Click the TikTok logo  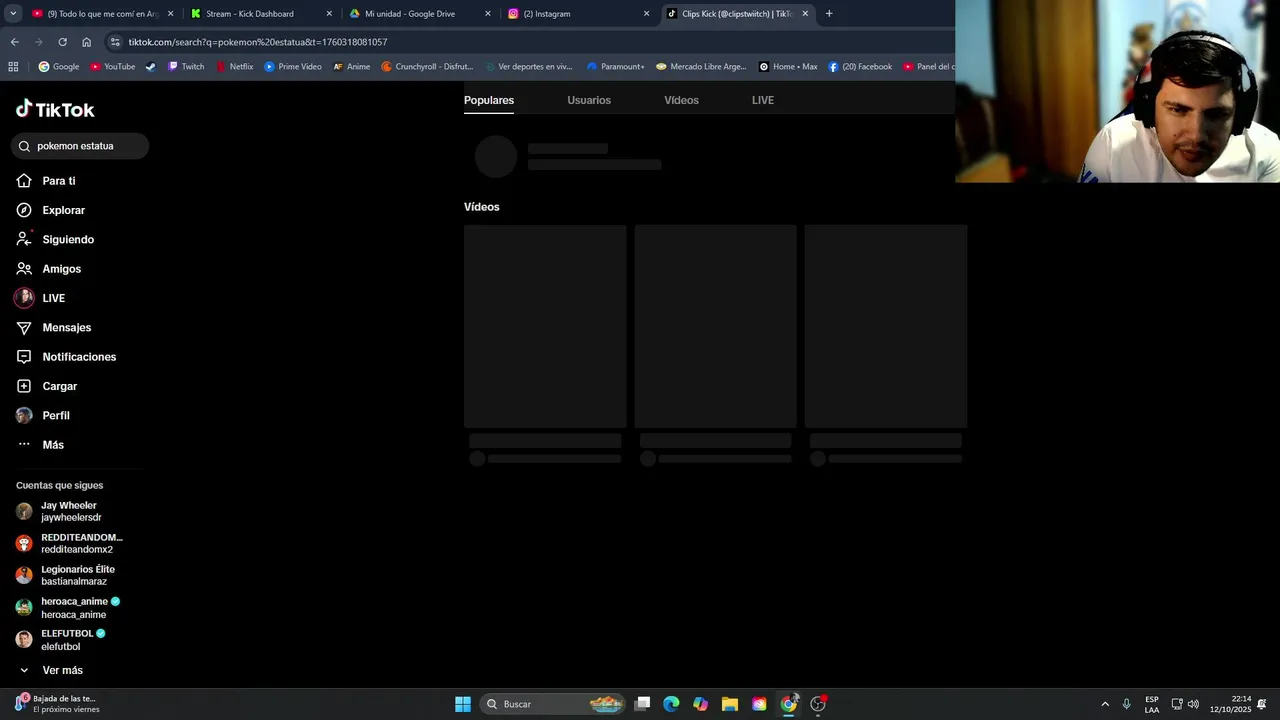click(55, 109)
